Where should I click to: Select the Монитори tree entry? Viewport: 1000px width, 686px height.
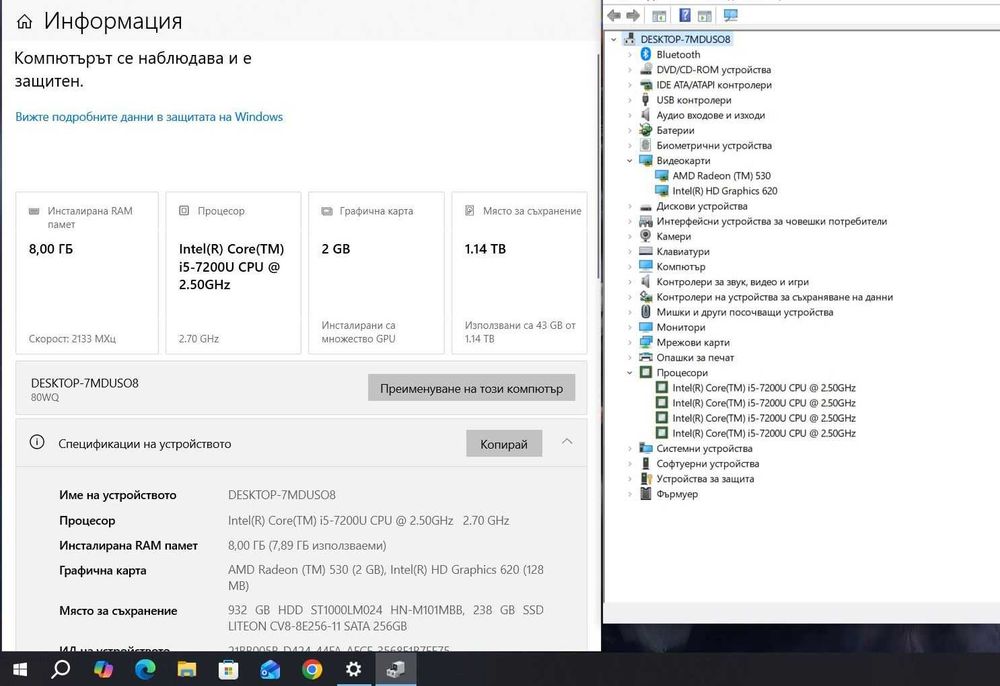click(x=680, y=327)
